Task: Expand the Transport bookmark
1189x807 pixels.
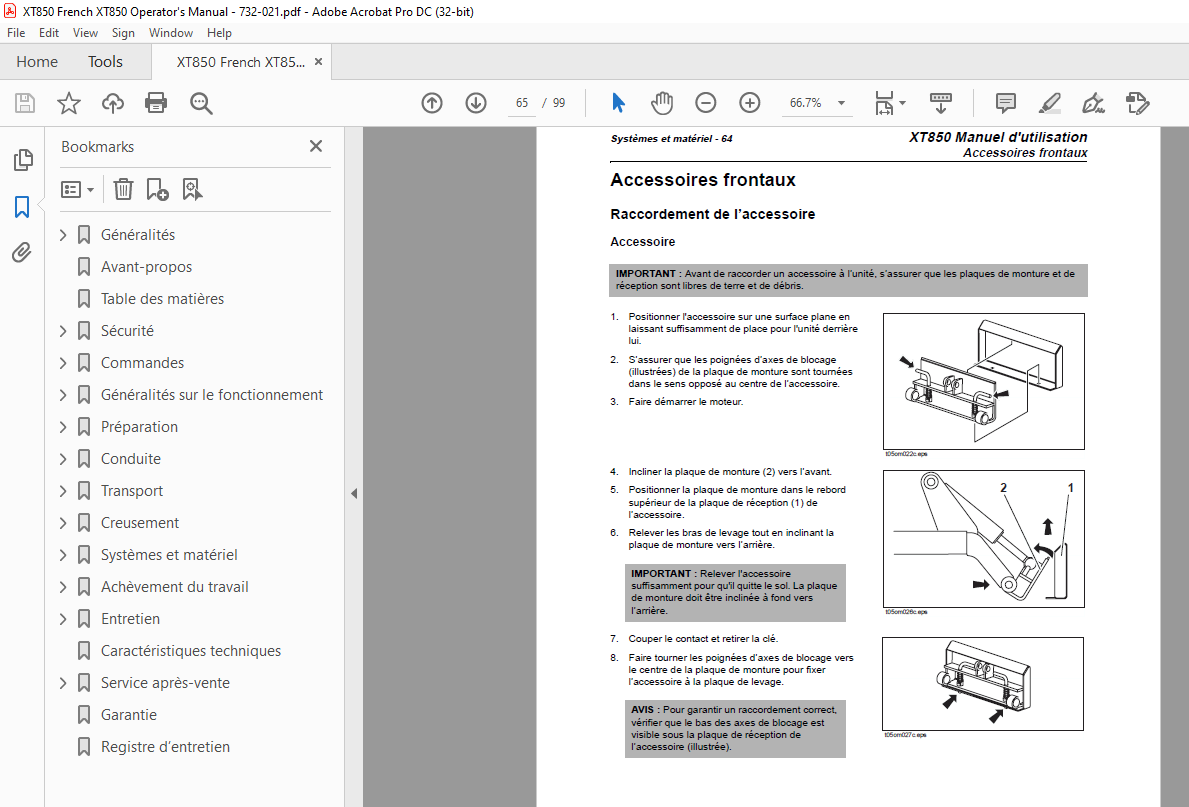Action: pos(64,491)
